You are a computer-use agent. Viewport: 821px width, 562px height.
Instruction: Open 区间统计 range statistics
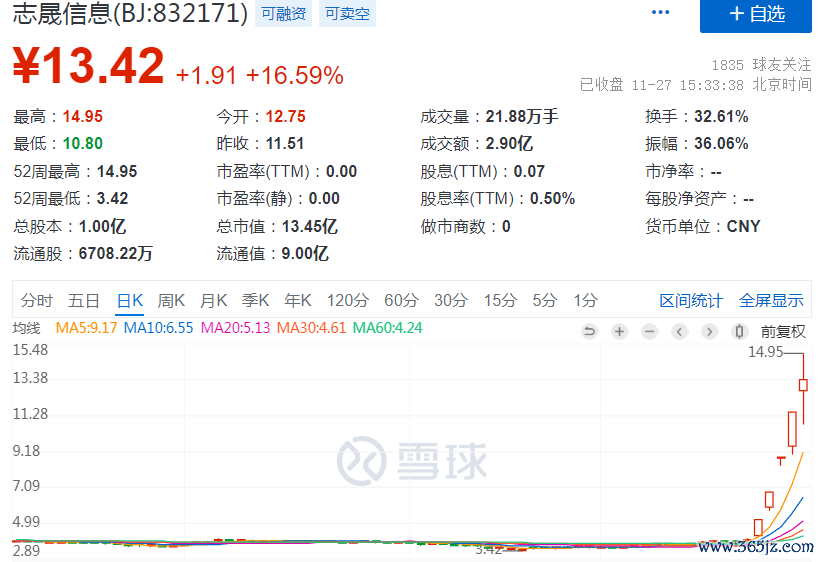pyautogui.click(x=691, y=301)
